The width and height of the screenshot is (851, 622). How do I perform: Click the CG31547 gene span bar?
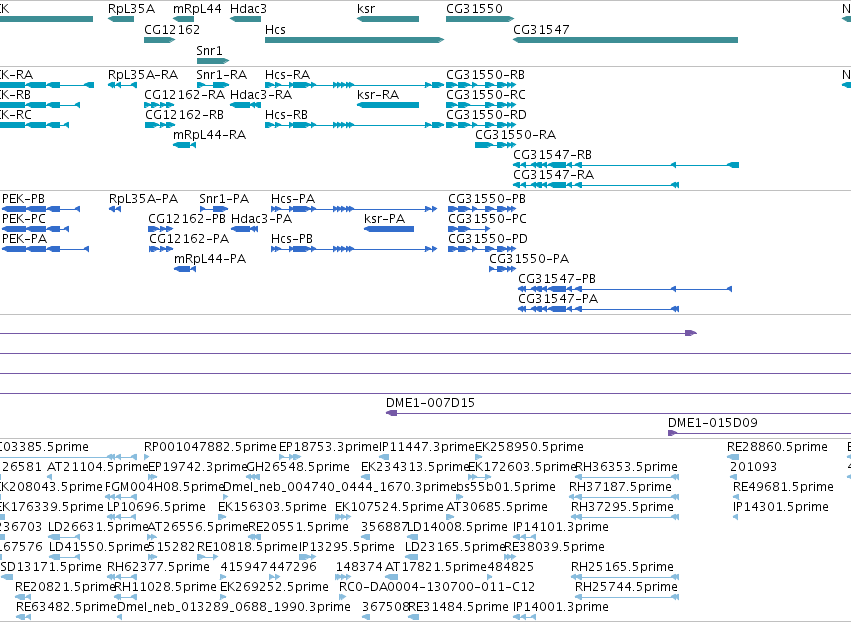625,40
